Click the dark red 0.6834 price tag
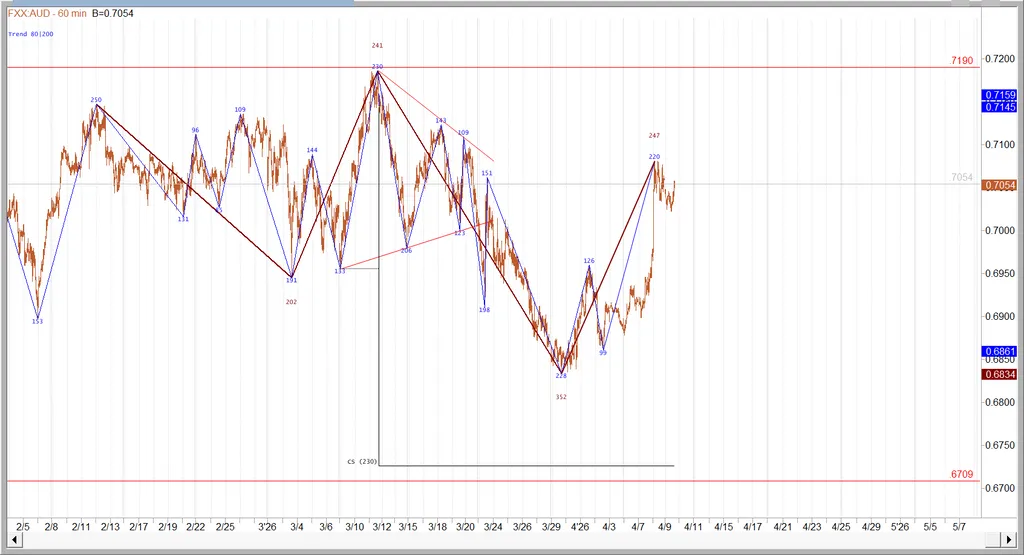Image resolution: width=1024 pixels, height=555 pixels. pyautogui.click(x=1000, y=374)
